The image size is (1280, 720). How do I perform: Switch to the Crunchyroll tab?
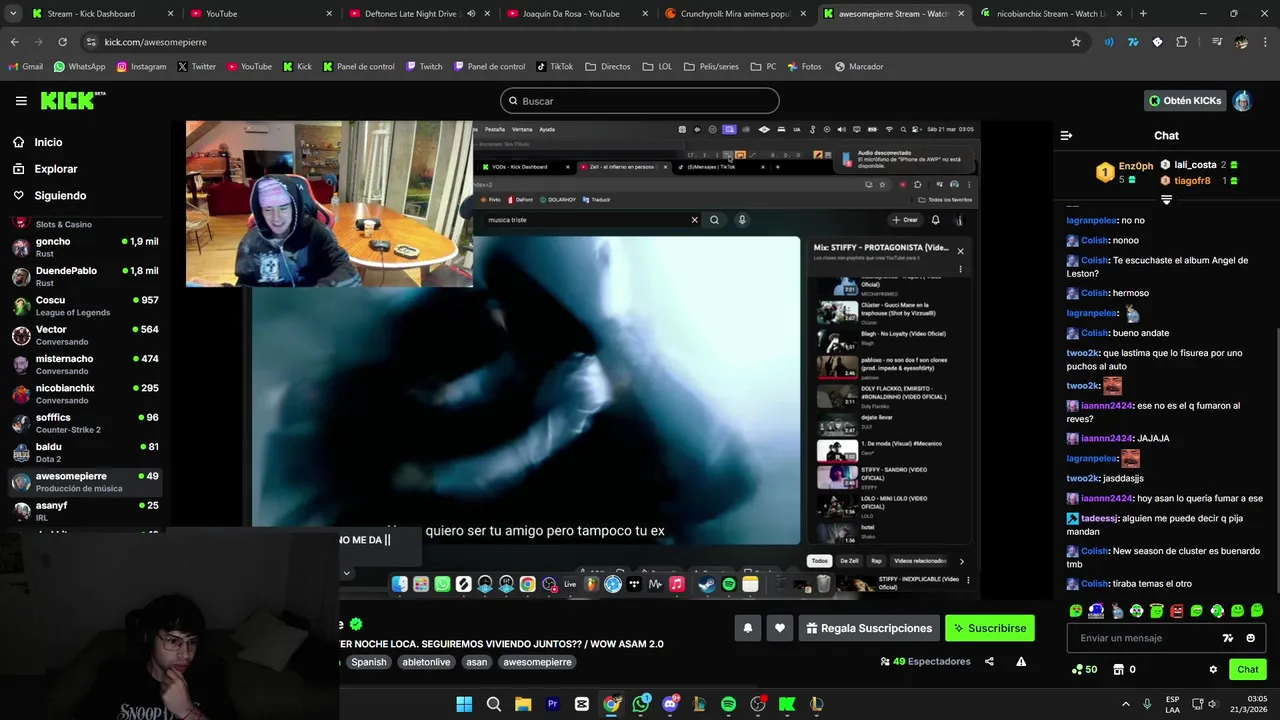tap(735, 14)
